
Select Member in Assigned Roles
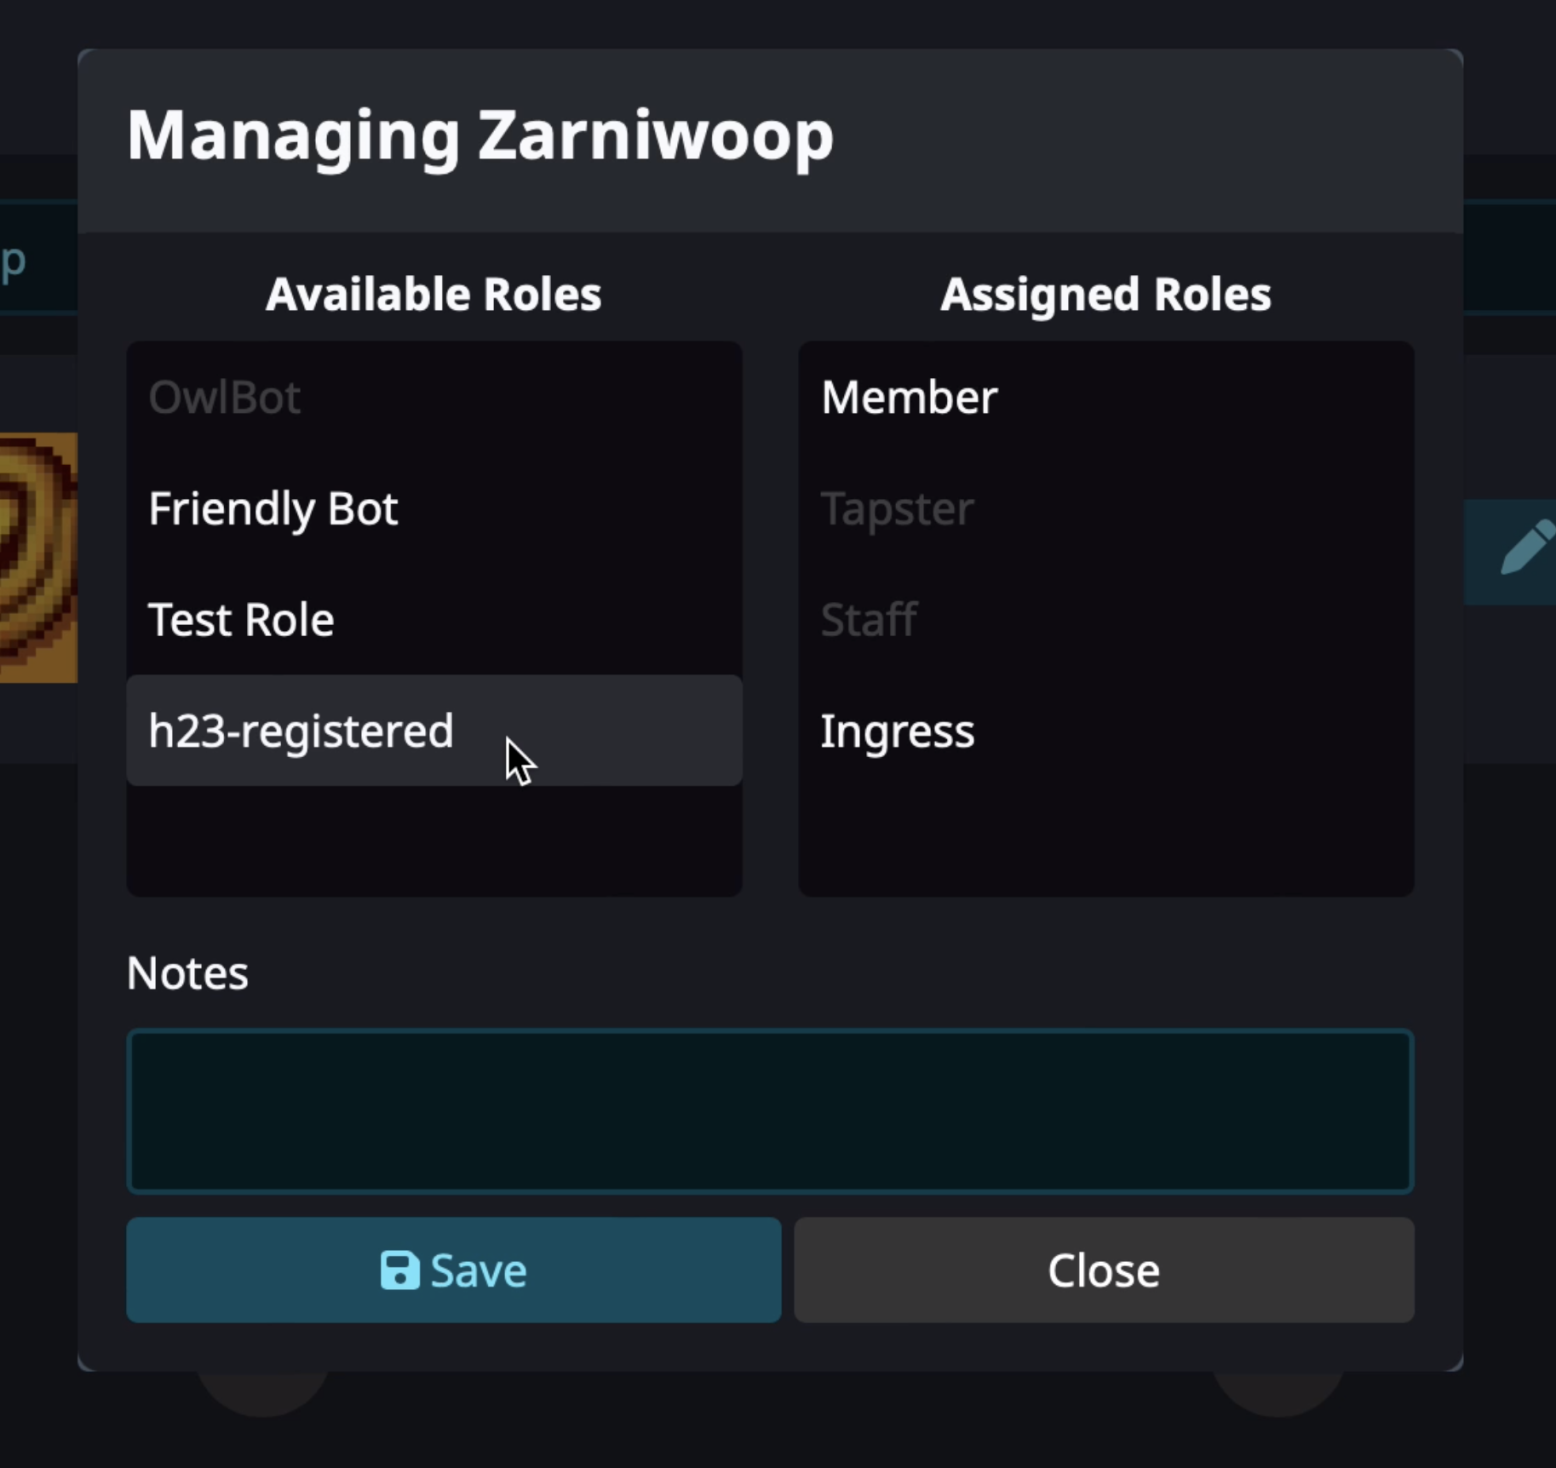1106,398
